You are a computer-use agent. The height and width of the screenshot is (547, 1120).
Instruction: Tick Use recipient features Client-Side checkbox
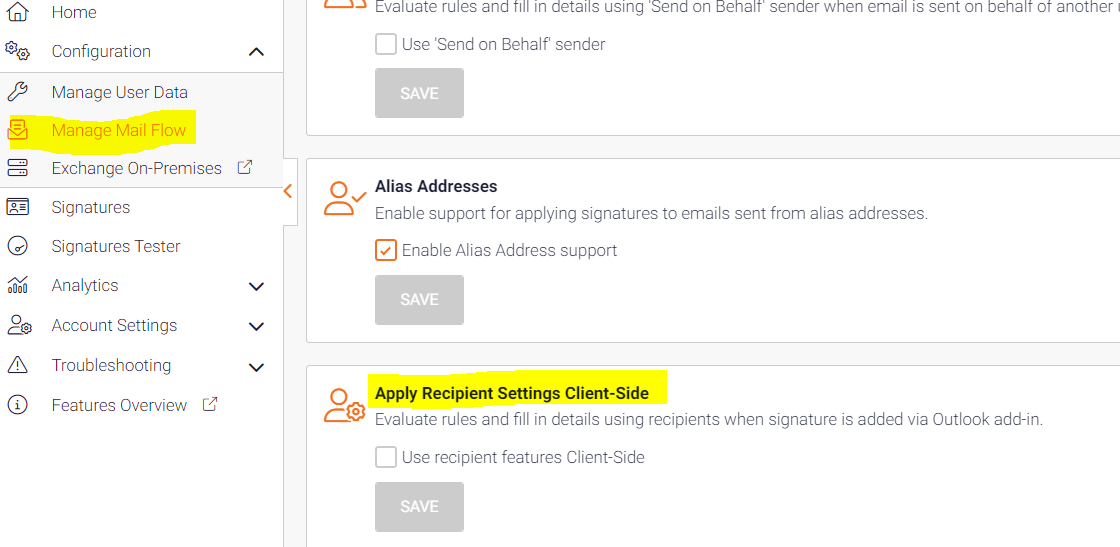point(386,457)
